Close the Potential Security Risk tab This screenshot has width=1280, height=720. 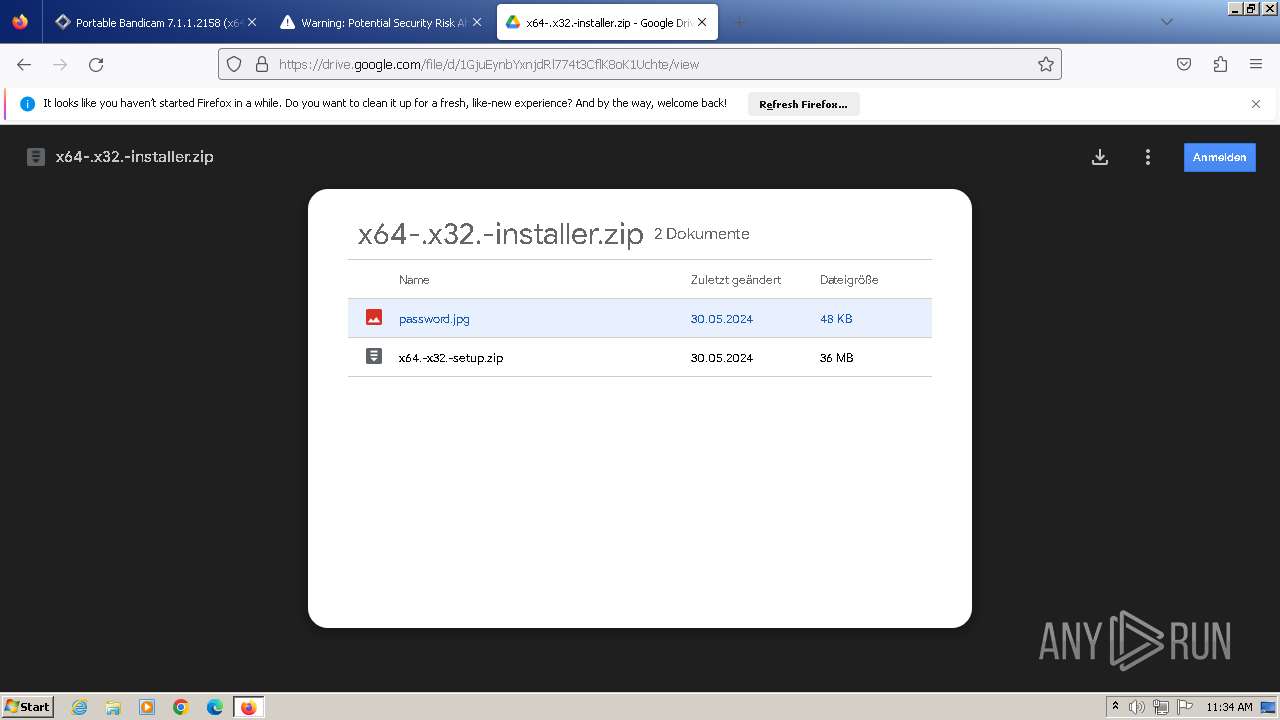477,22
